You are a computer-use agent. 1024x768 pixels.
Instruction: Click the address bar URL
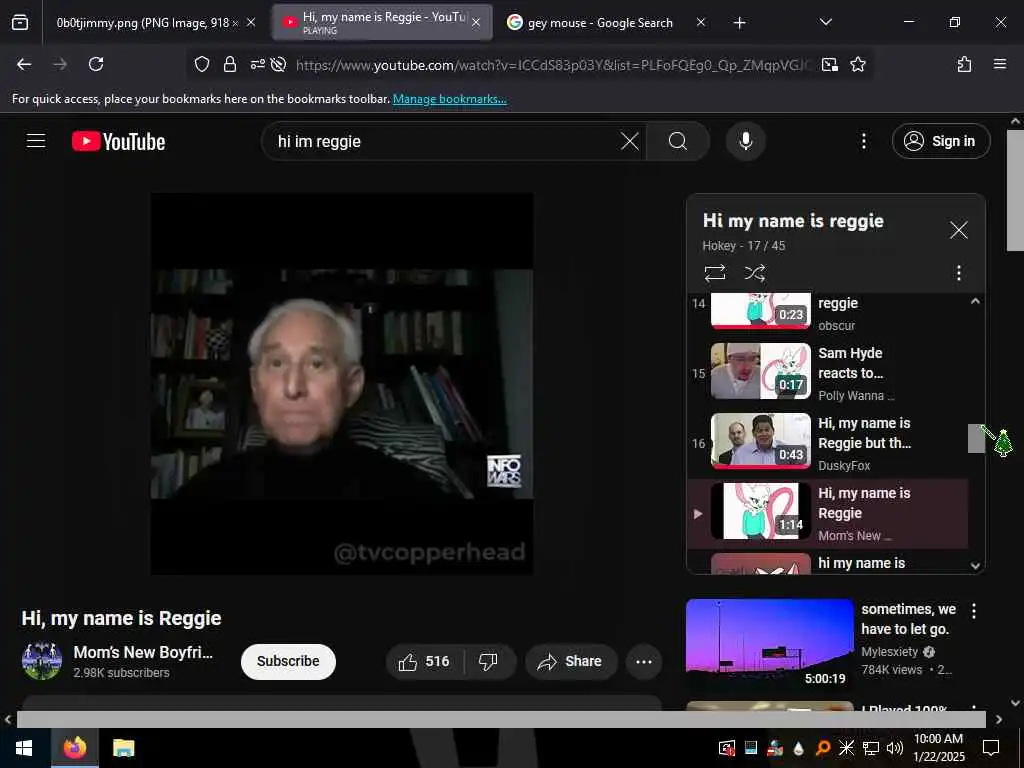point(554,65)
